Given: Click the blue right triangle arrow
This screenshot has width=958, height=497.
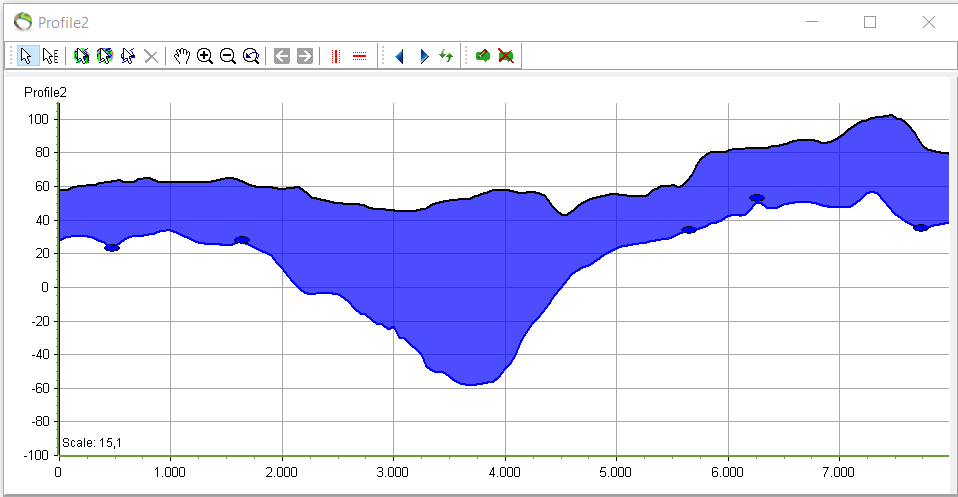Looking at the screenshot, I should point(424,56).
